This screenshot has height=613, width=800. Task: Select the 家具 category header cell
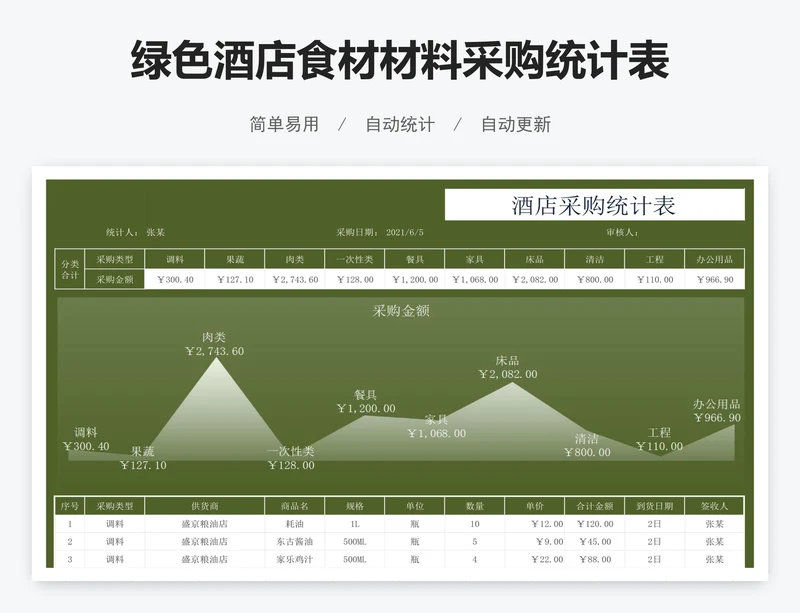(x=475, y=259)
